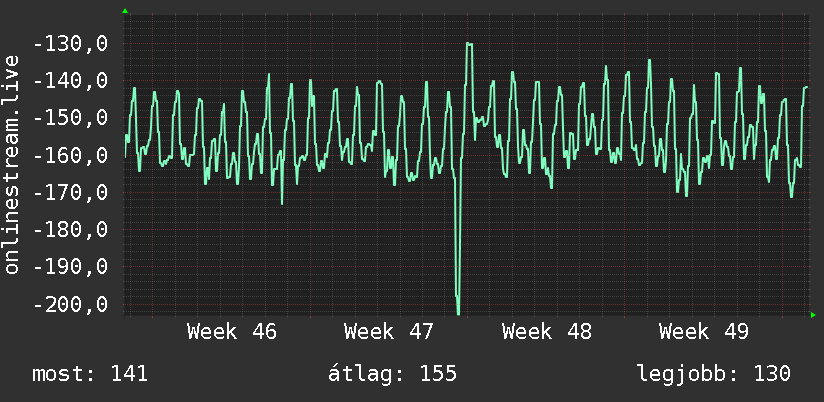Click the 'most: 141' current value
824x402 pixels.
click(90, 374)
